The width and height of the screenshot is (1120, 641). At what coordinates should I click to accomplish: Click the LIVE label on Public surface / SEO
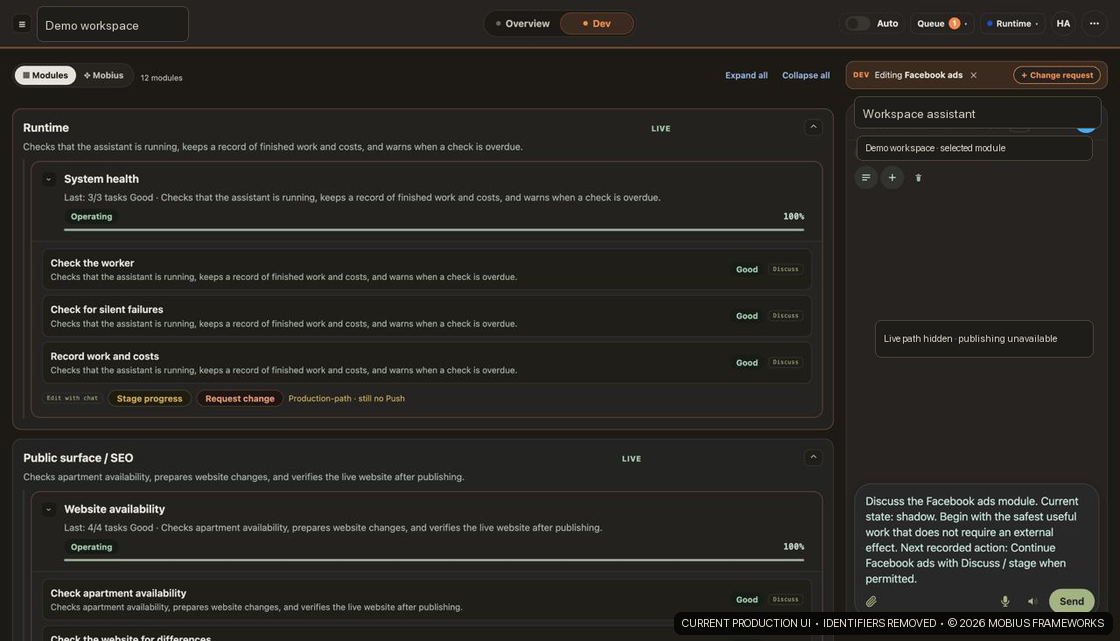[x=631, y=459]
